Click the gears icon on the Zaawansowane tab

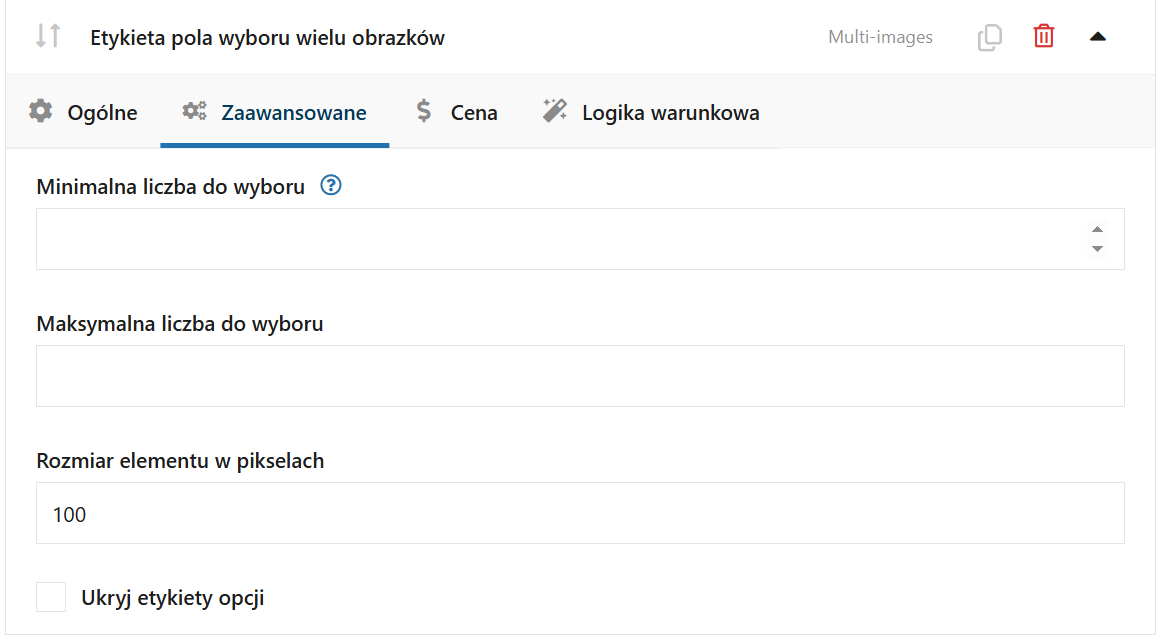(195, 112)
